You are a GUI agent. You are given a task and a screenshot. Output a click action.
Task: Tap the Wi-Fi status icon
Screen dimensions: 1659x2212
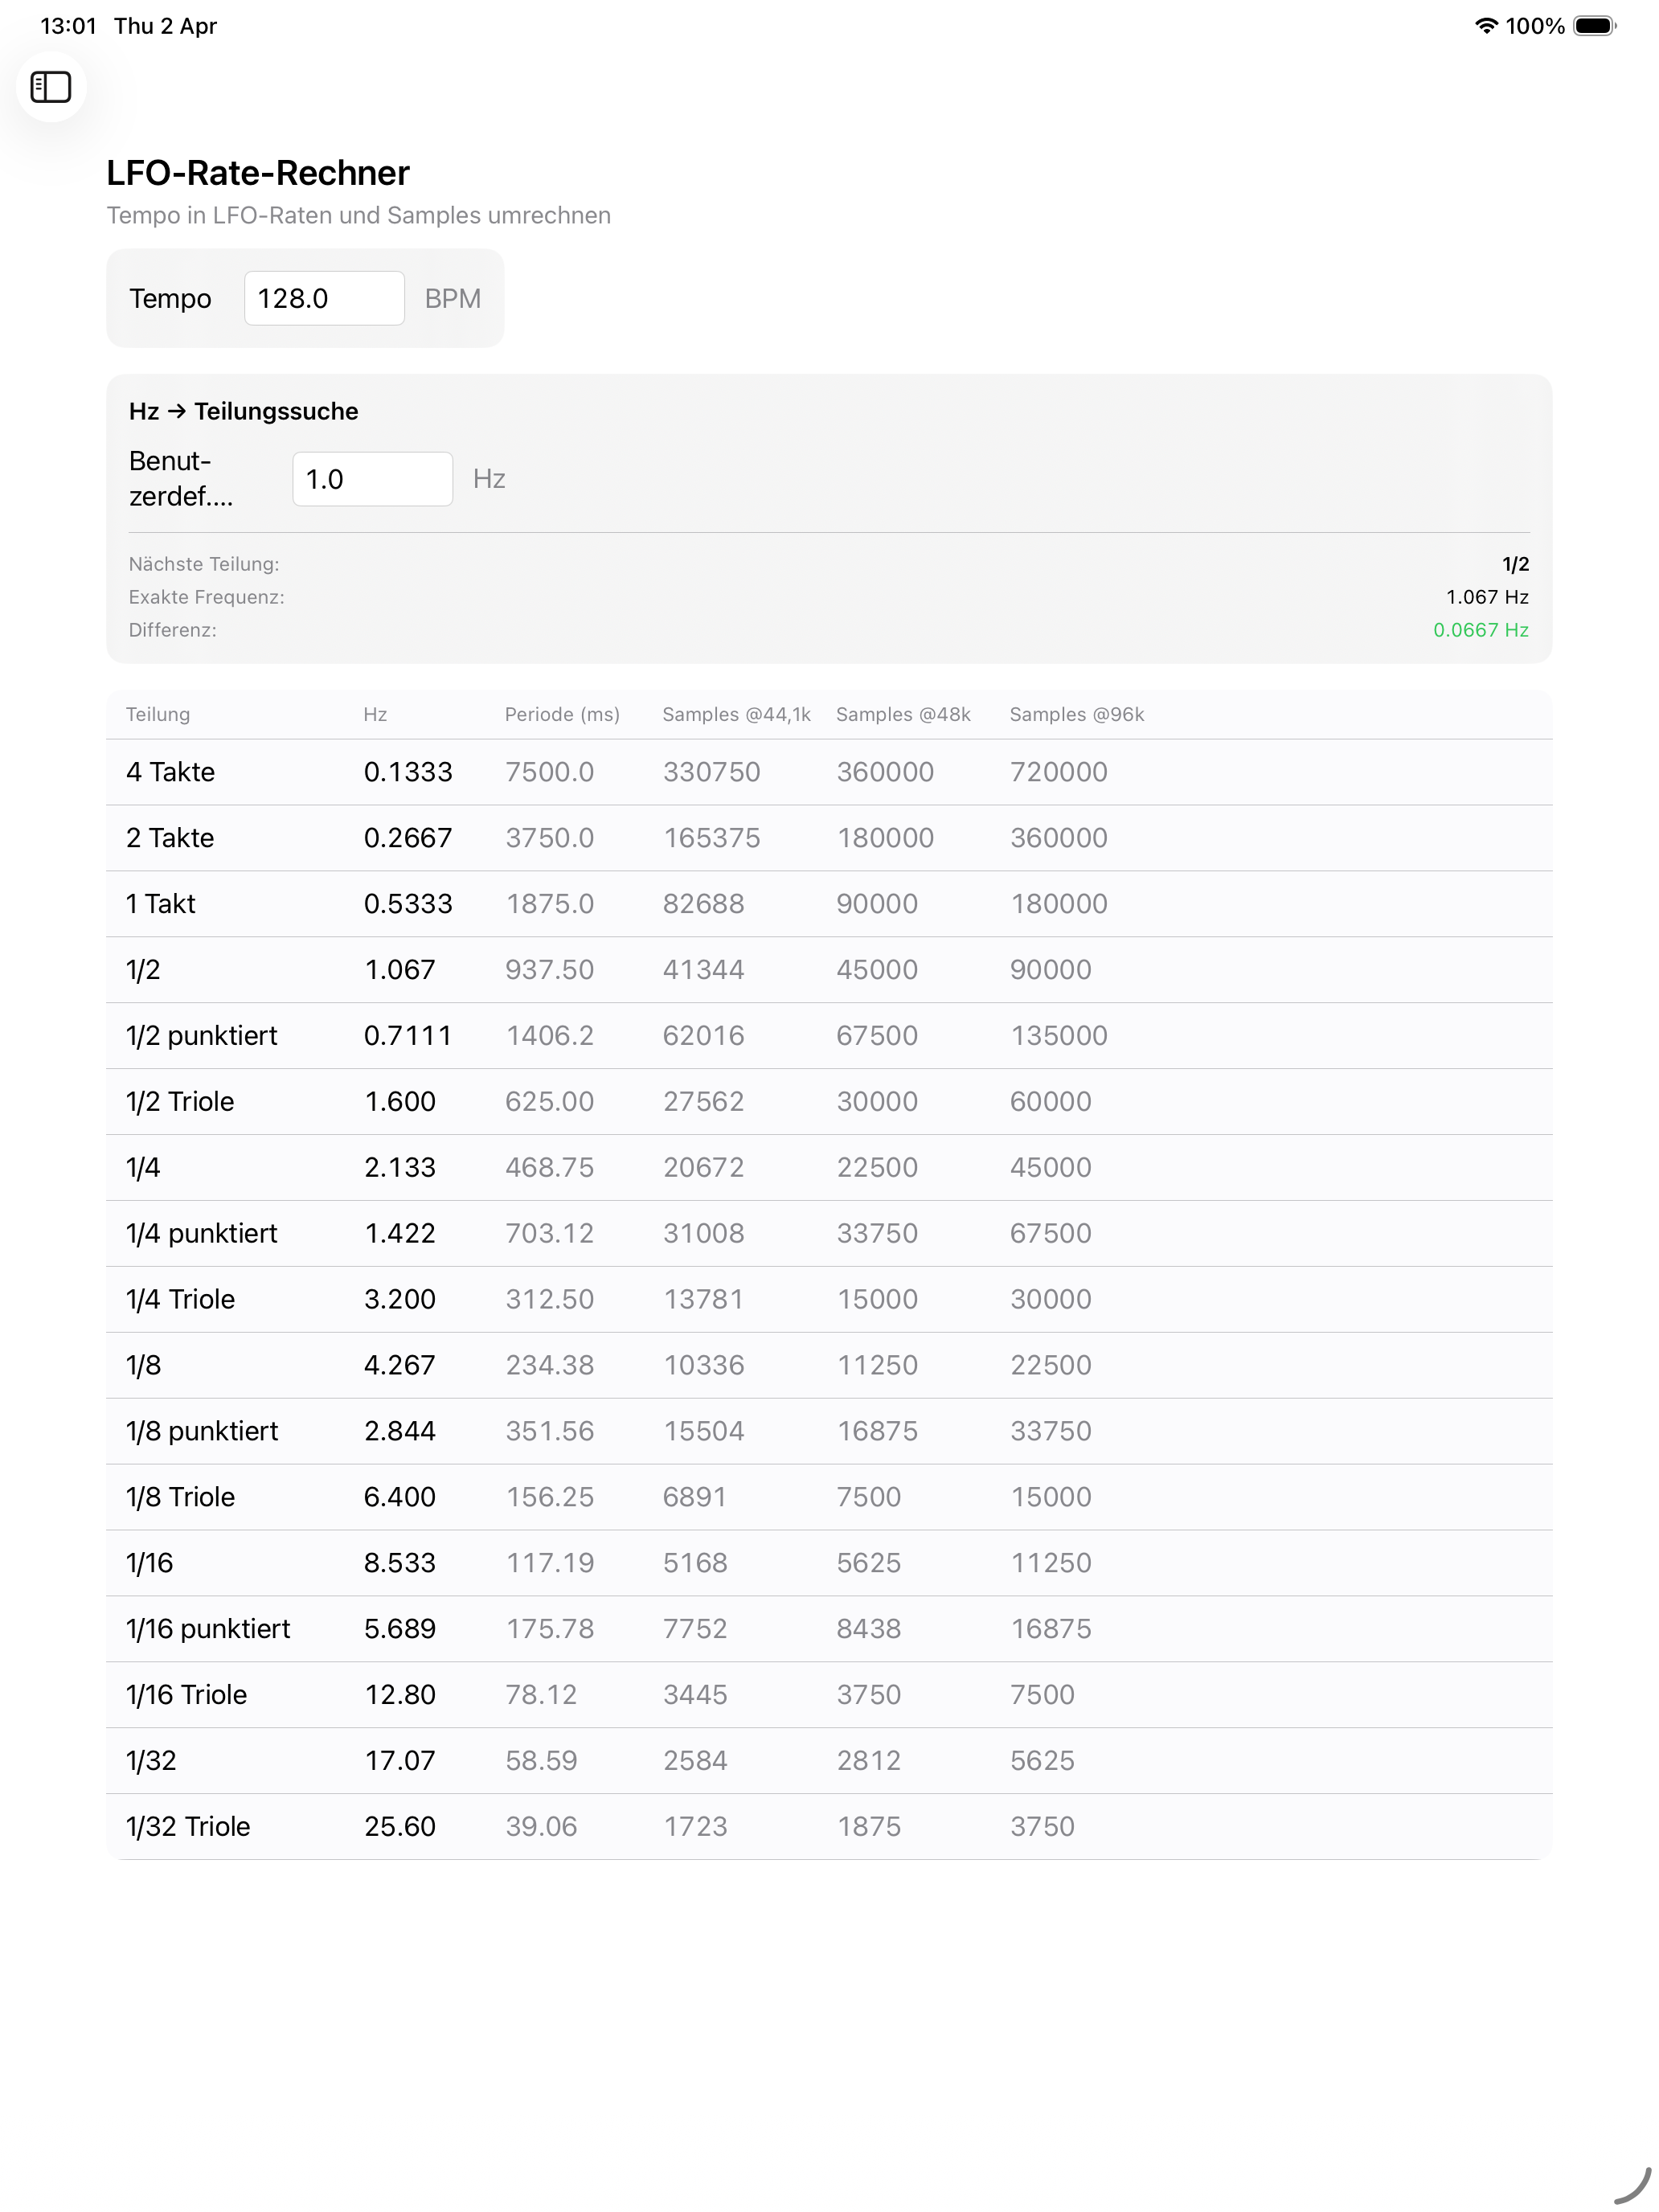(1486, 26)
